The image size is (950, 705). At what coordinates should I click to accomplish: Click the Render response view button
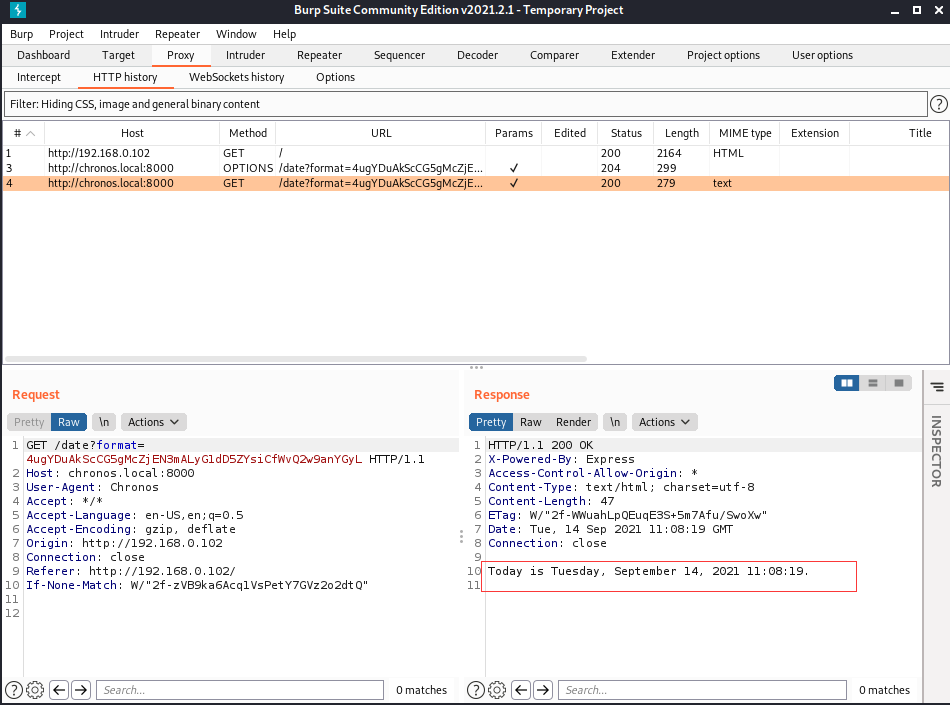[x=573, y=422]
